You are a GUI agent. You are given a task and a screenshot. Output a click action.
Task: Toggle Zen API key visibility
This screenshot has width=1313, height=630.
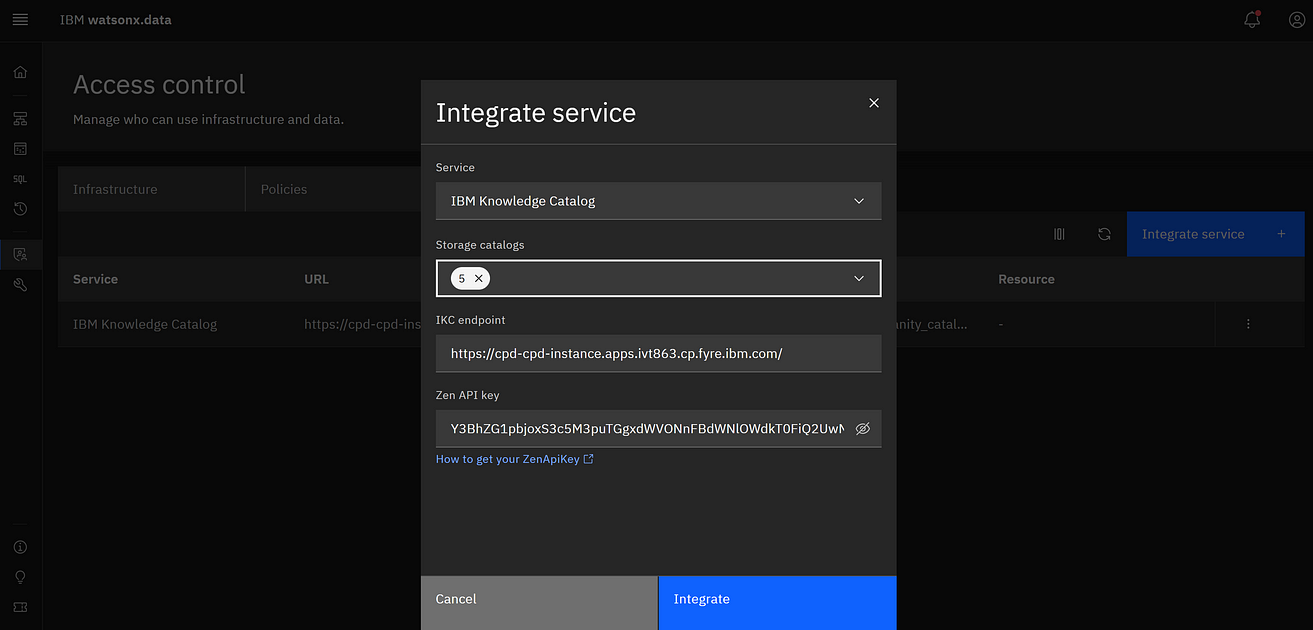pyautogui.click(x=863, y=428)
